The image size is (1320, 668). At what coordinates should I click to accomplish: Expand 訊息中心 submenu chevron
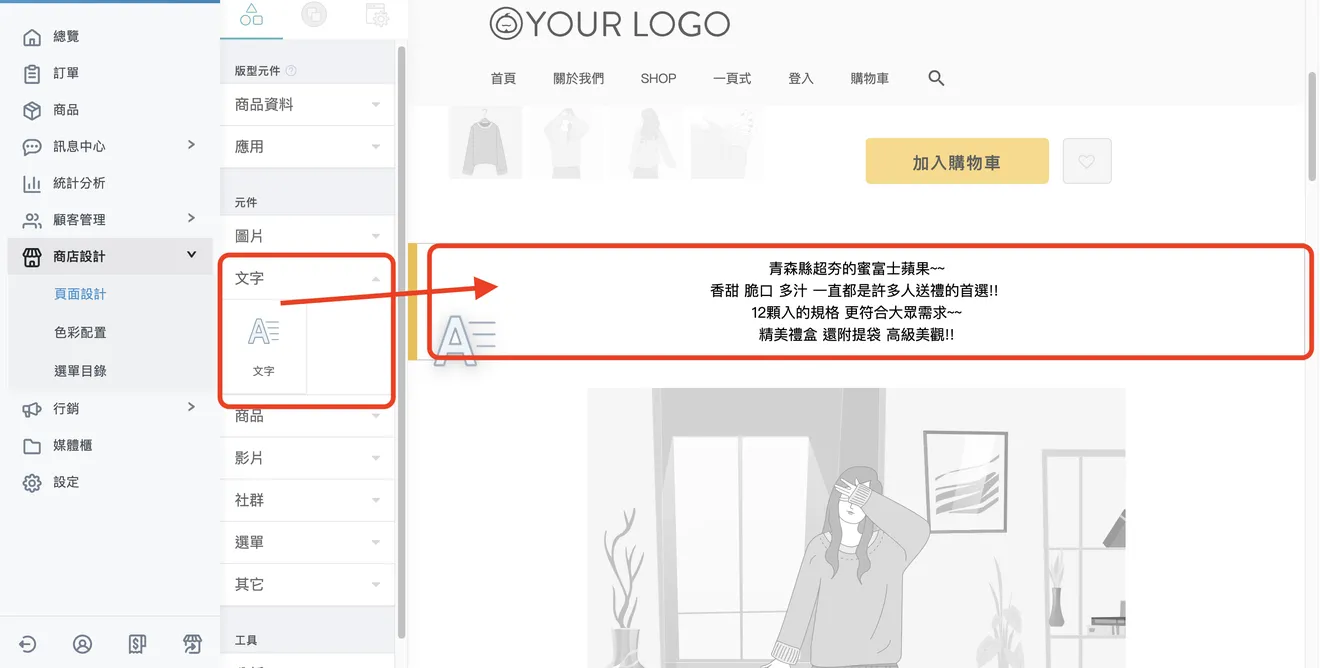(x=191, y=145)
